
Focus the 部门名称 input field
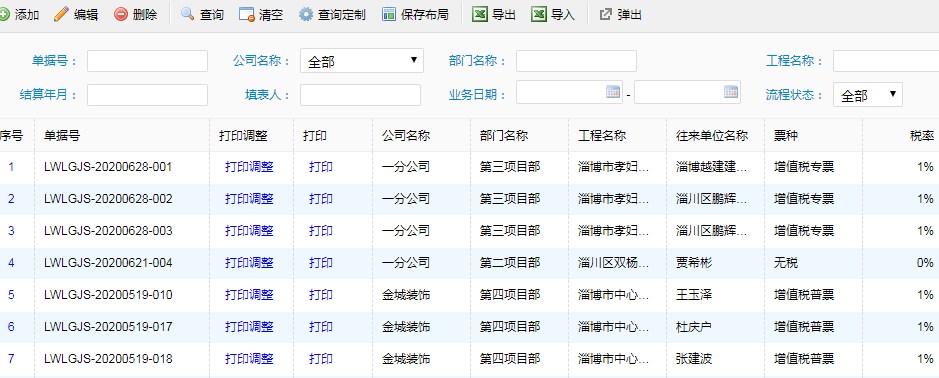tap(576, 61)
